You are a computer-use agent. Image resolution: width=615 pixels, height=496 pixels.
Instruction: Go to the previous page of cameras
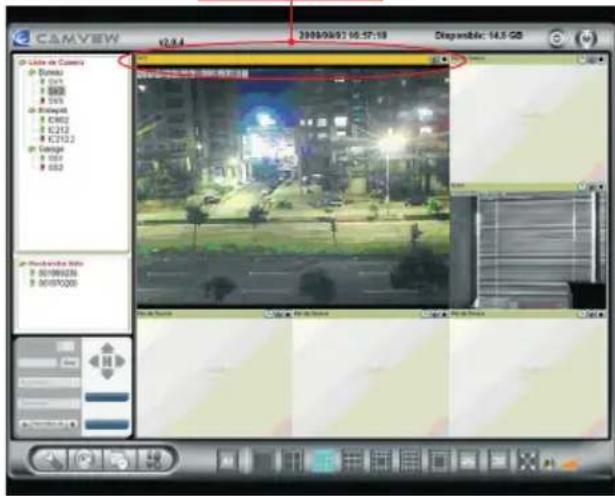tap(468, 460)
